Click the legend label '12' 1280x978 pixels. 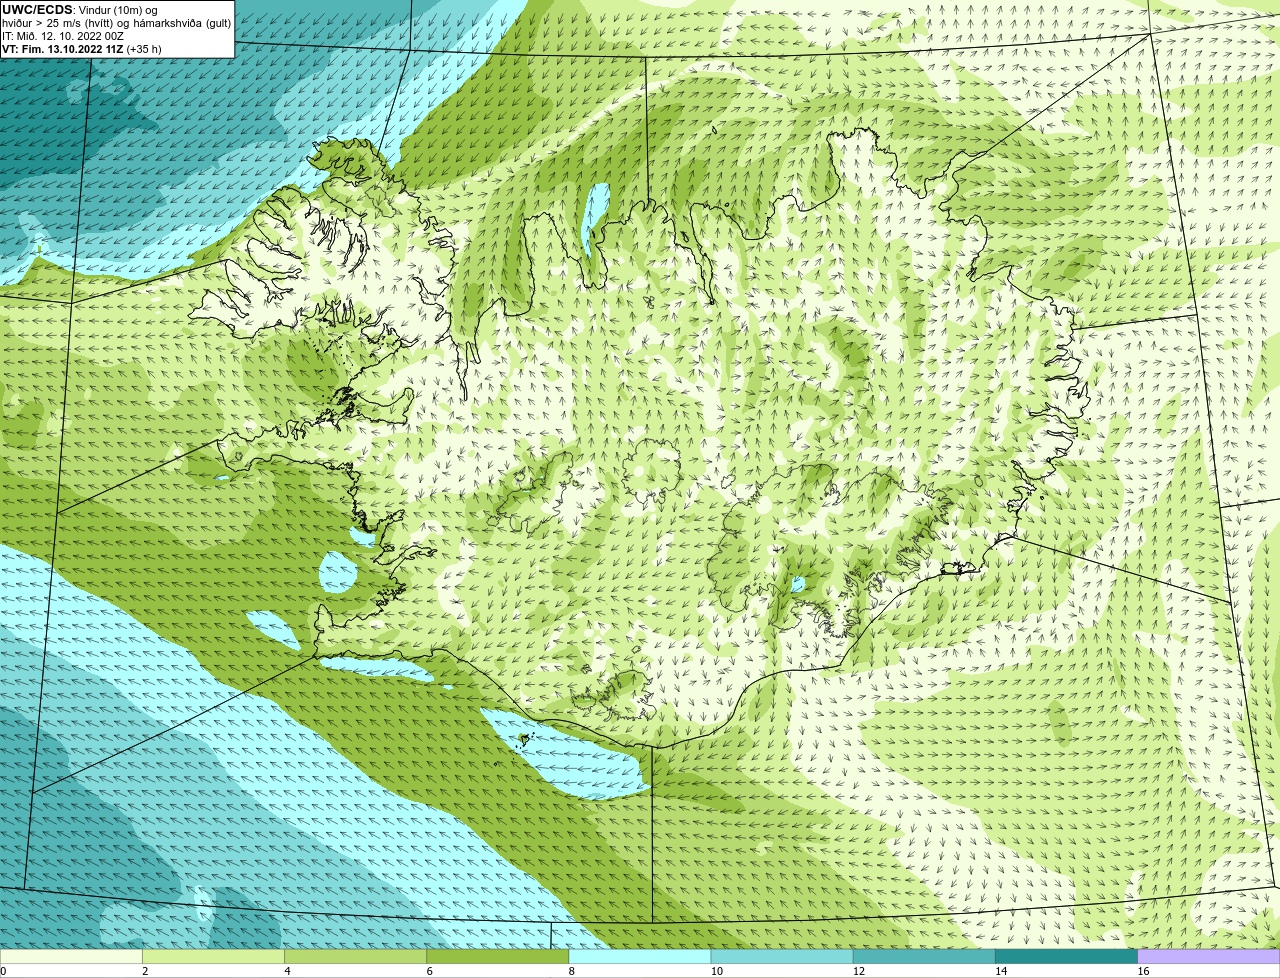tap(859, 971)
